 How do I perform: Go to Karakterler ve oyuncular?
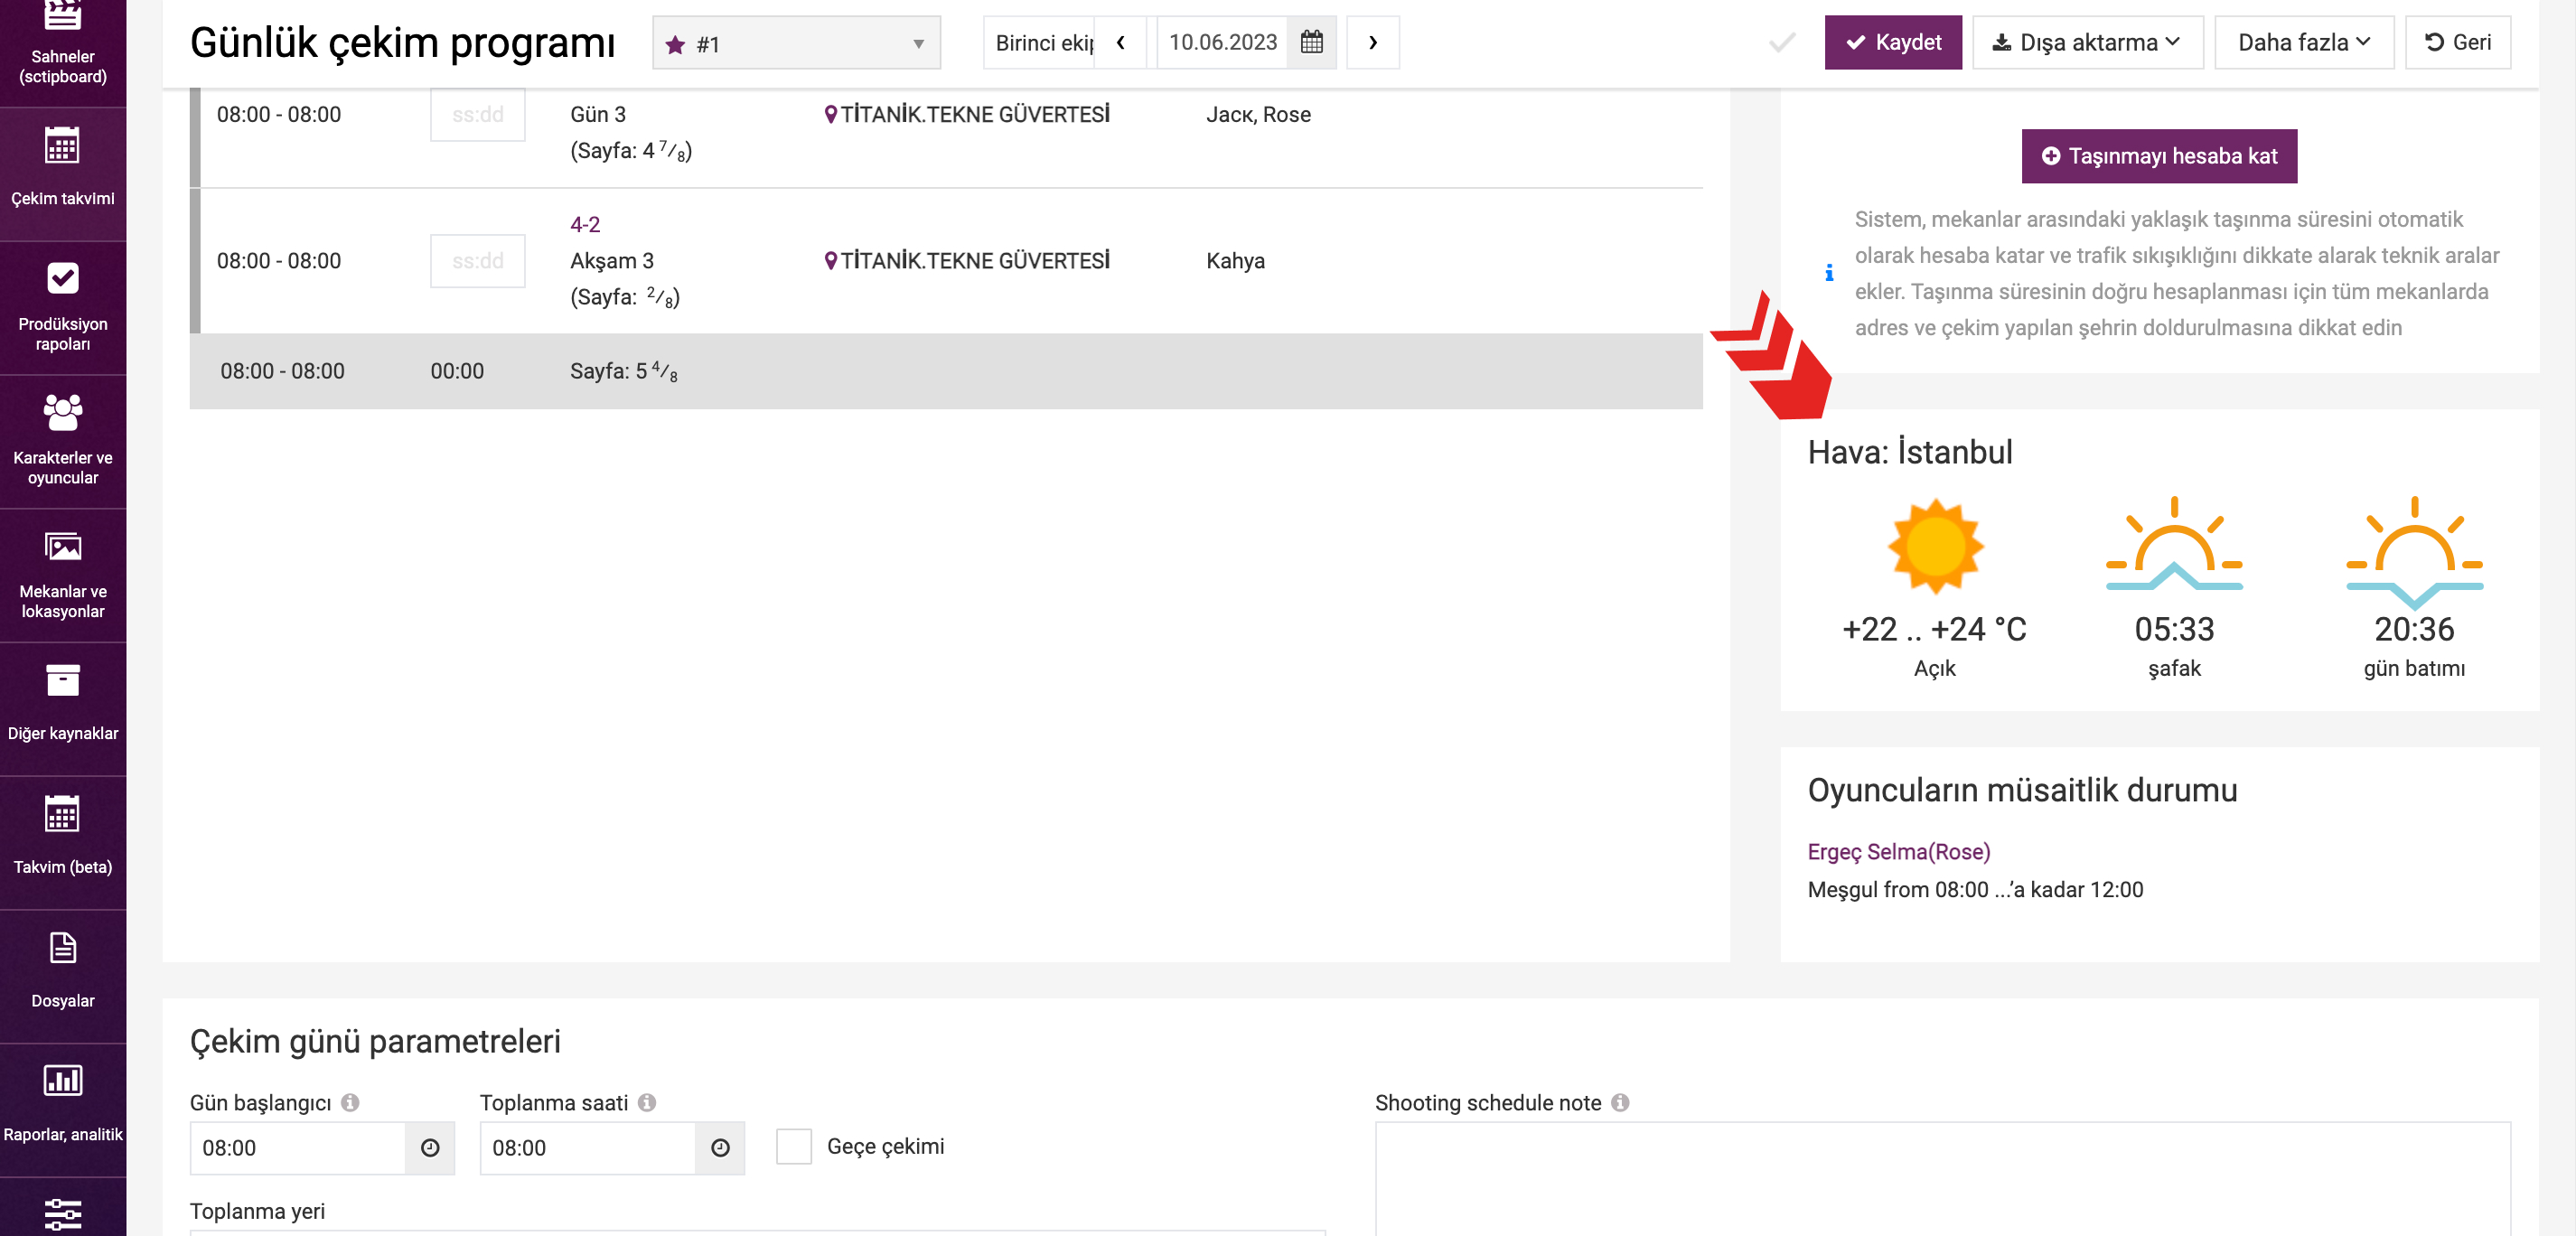click(63, 440)
